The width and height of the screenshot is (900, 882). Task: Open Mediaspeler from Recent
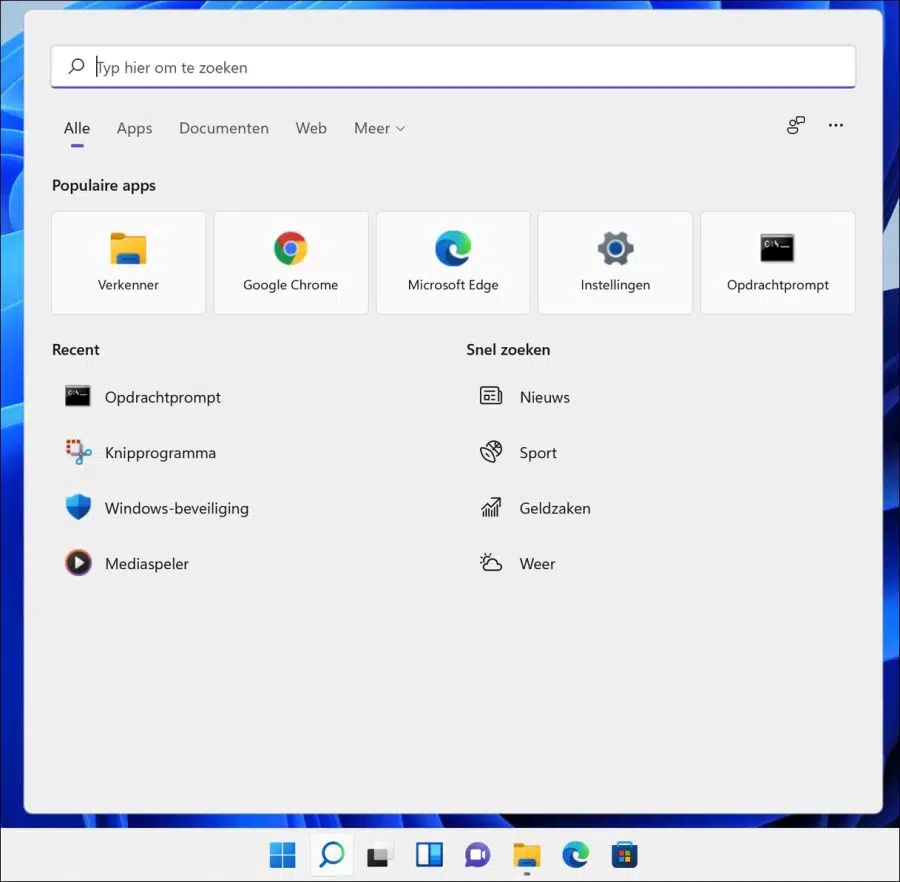click(127, 564)
